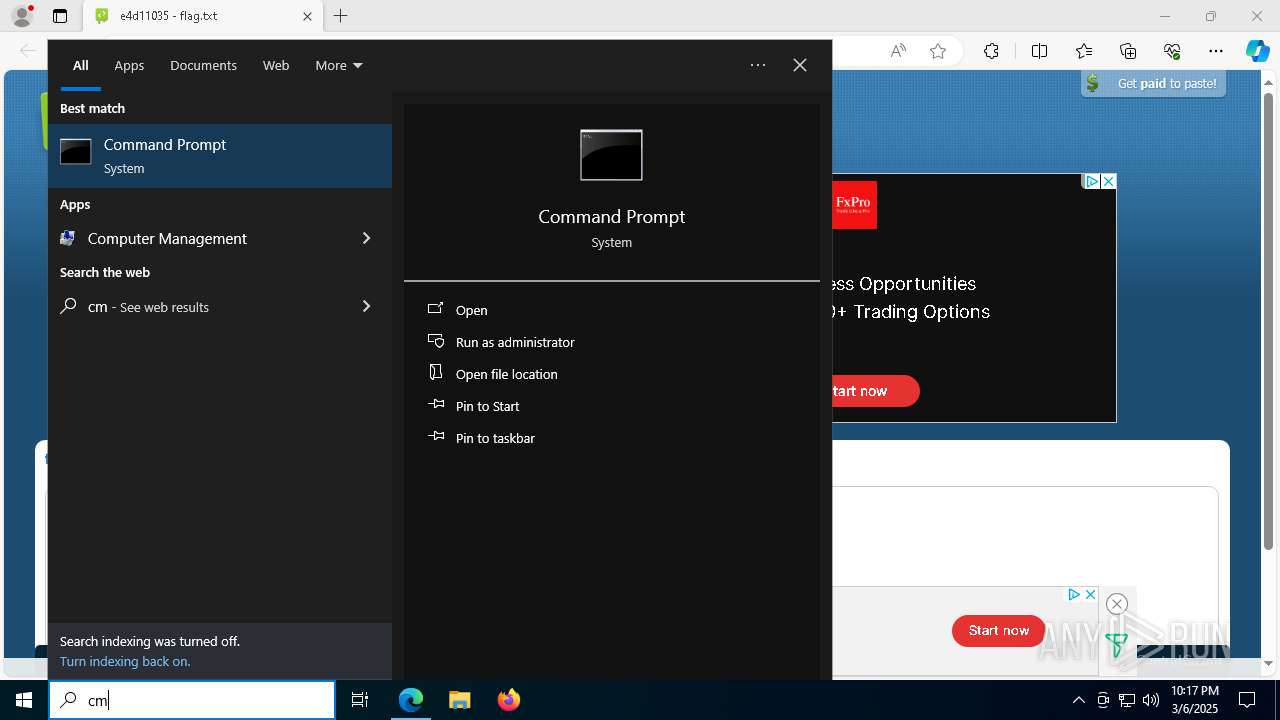Open Edge Extensions icon
This screenshot has height=720, width=1280.
tap(991, 51)
